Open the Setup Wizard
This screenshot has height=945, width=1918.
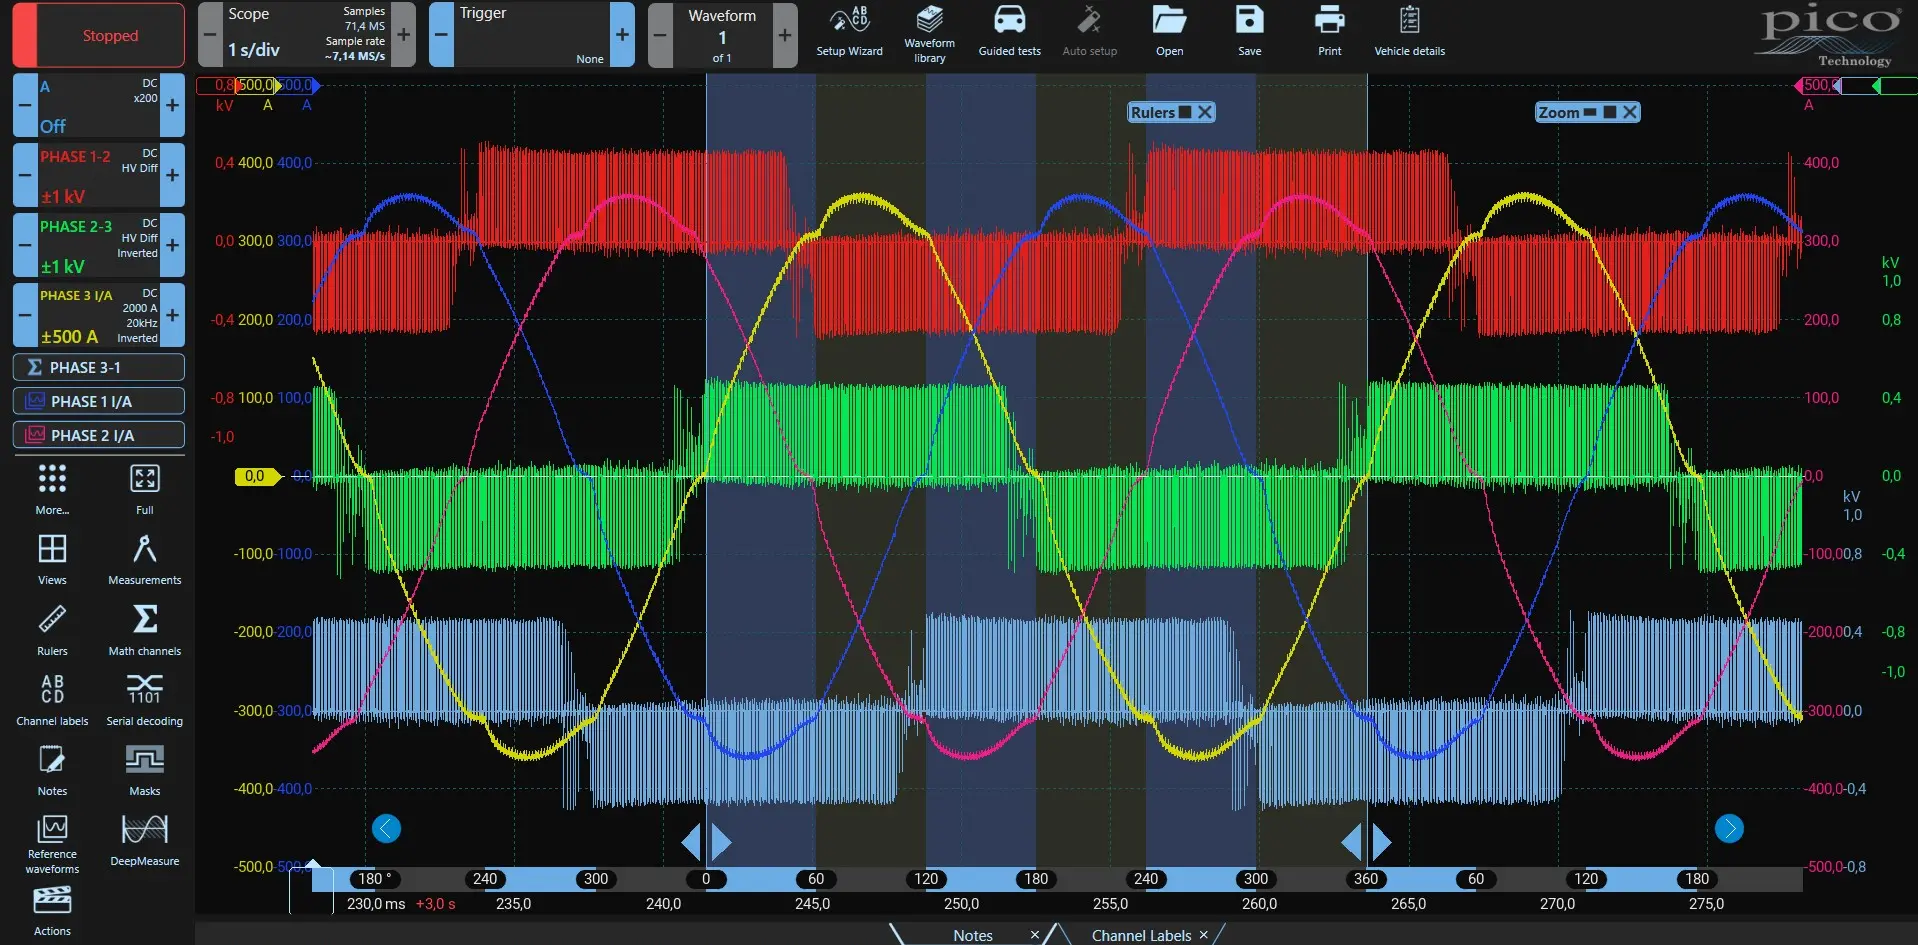[x=849, y=32]
